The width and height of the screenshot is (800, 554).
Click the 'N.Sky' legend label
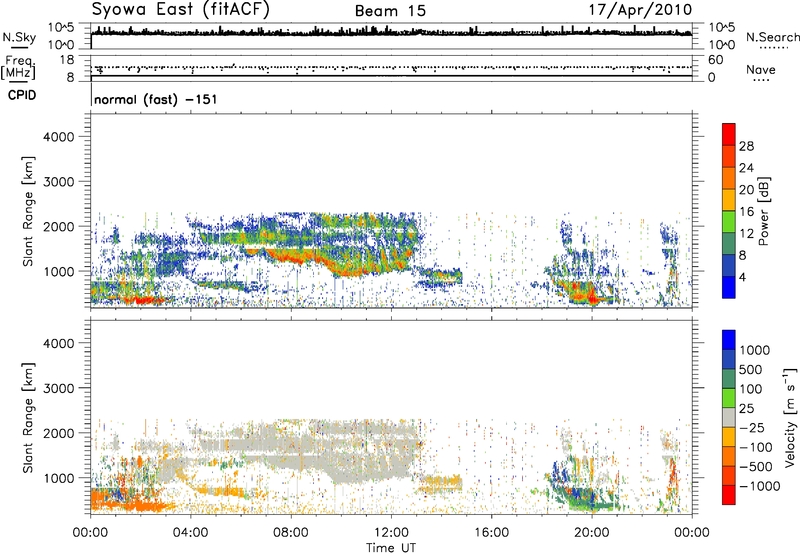[x=19, y=37]
